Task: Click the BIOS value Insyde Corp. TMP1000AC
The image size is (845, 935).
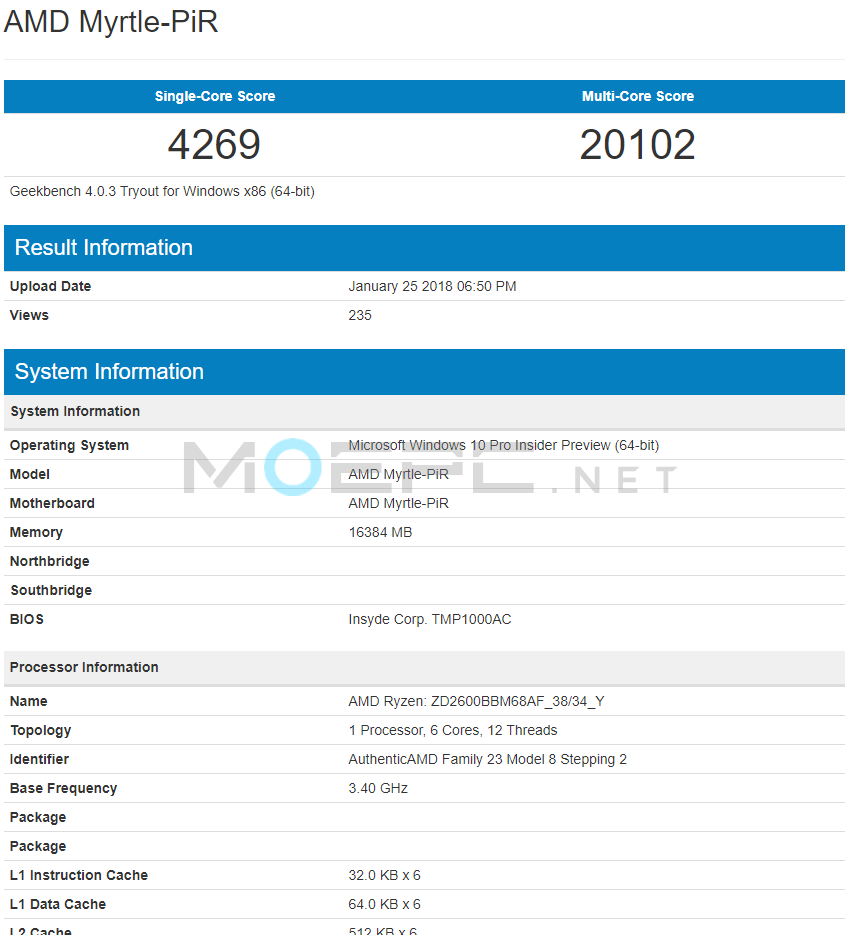Action: (x=429, y=619)
